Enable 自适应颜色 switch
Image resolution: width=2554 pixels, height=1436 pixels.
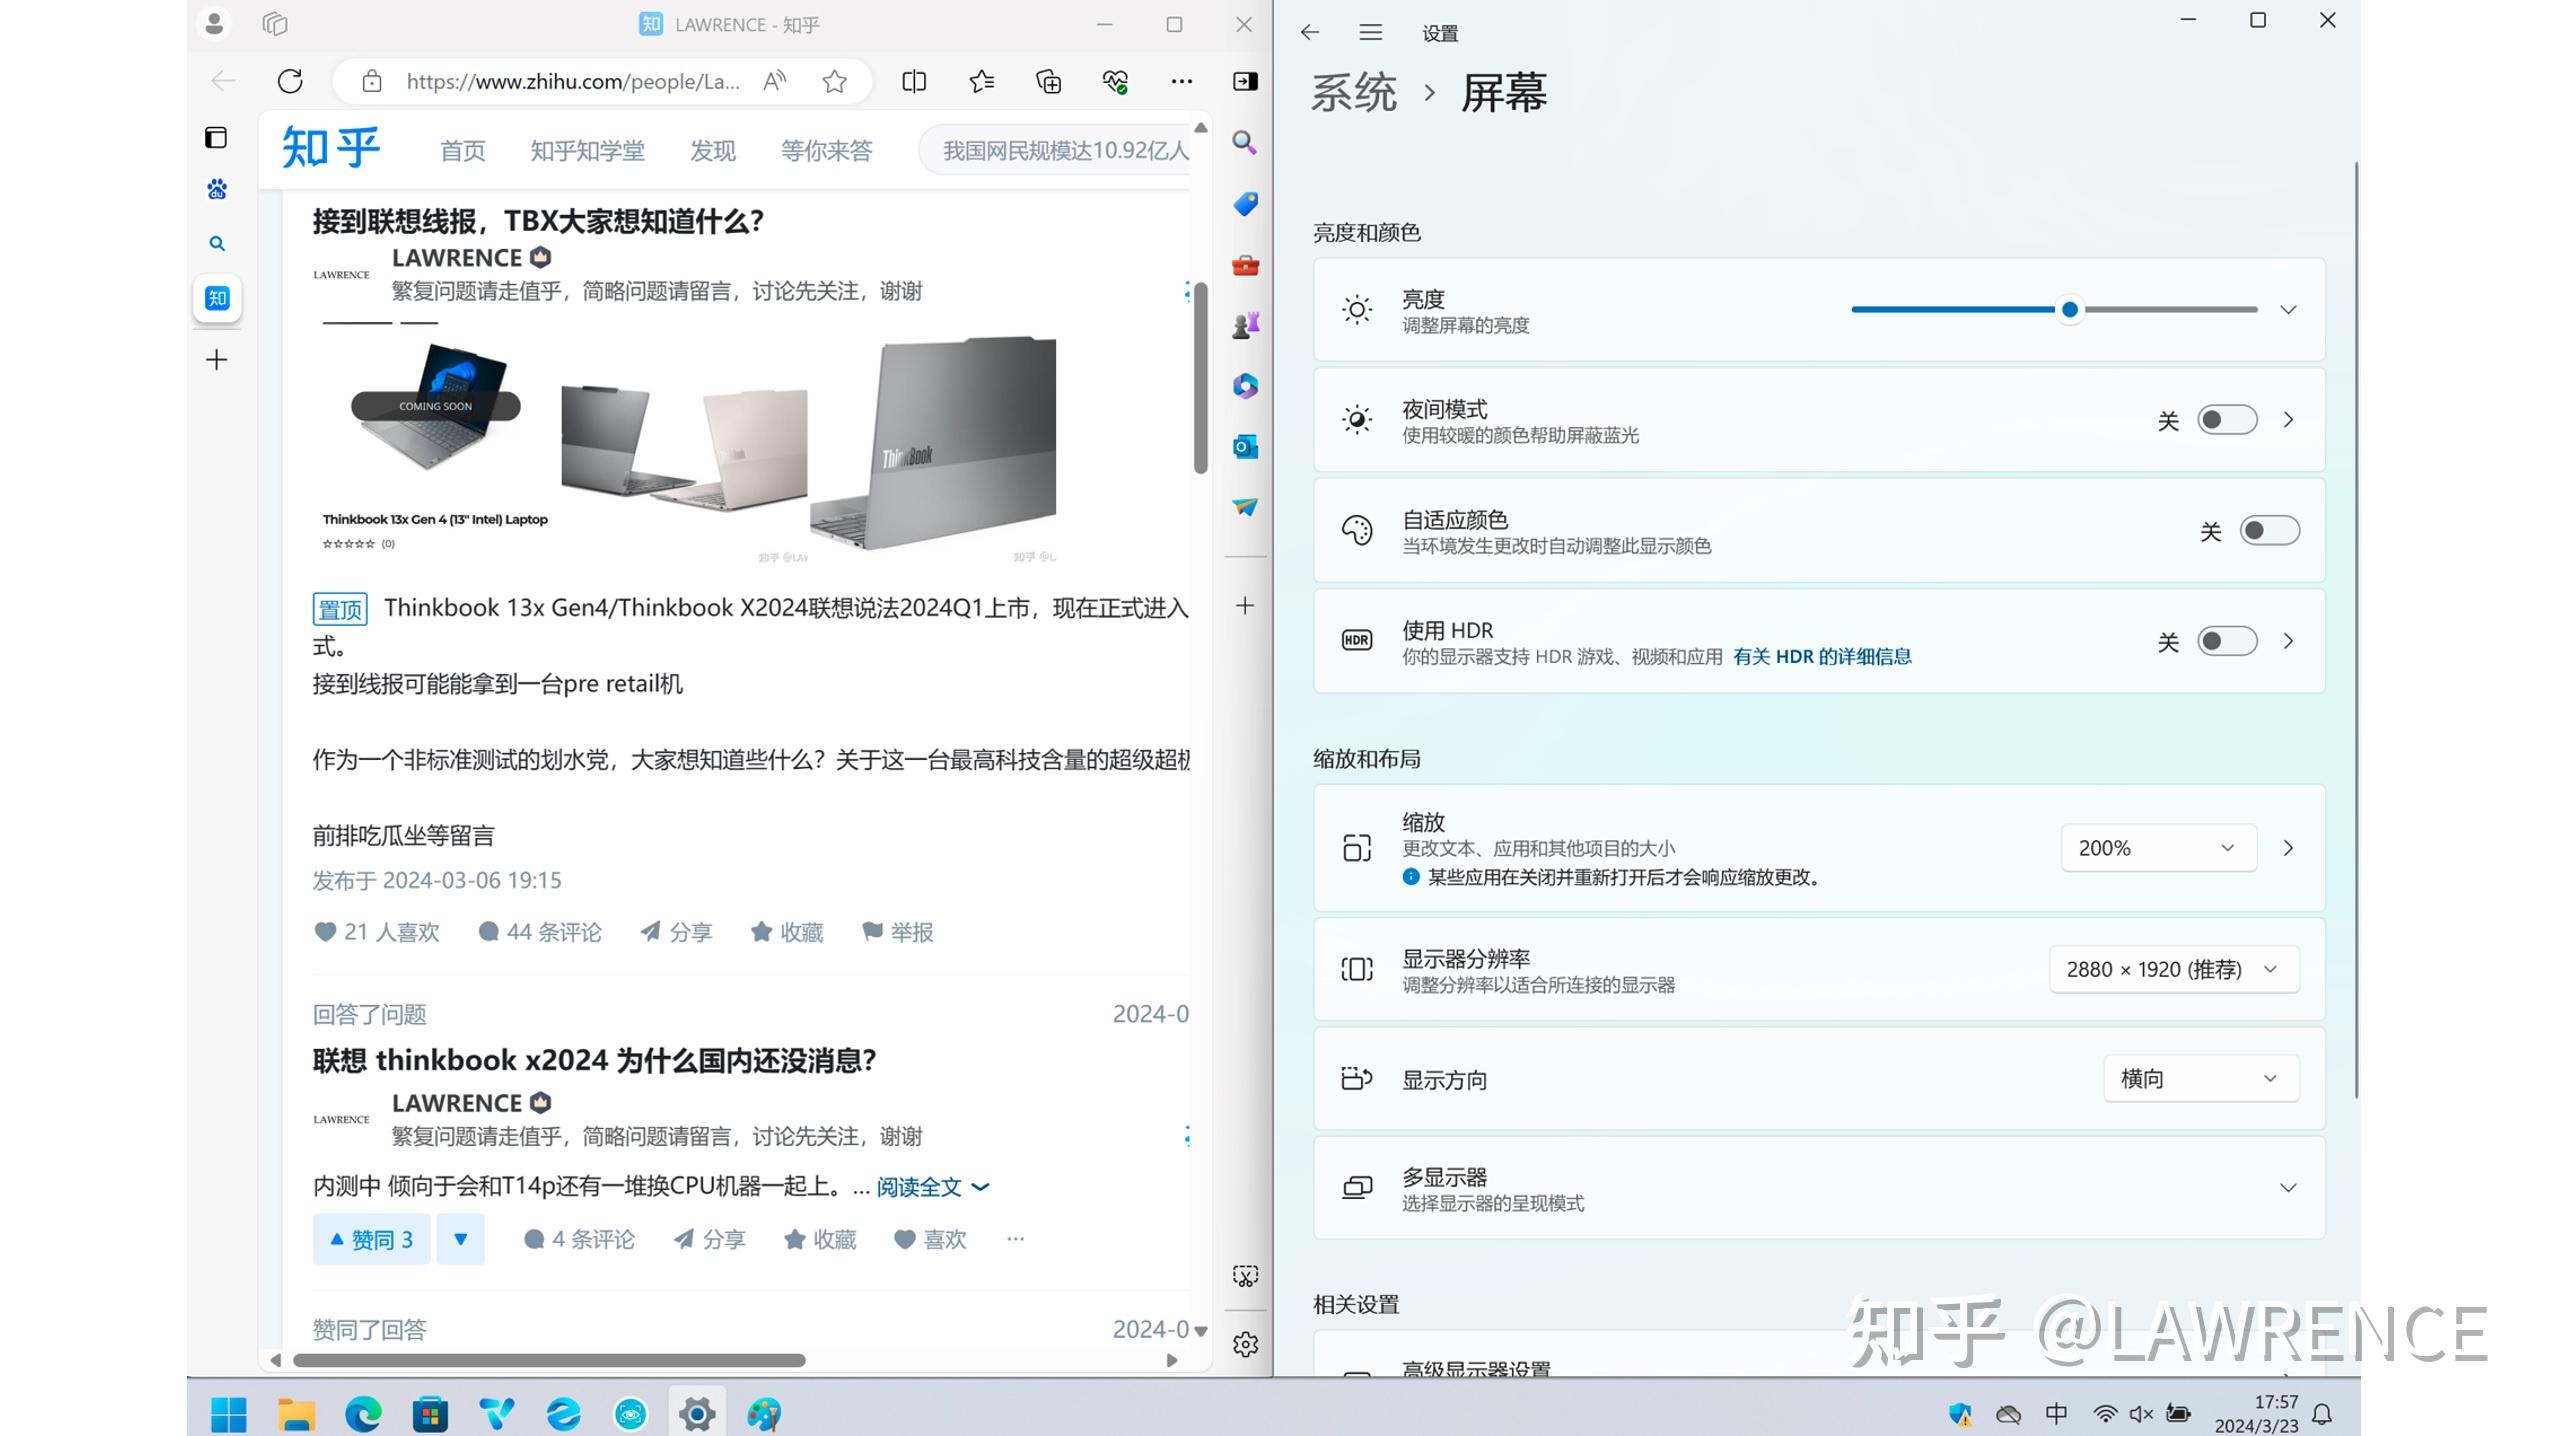pyautogui.click(x=2270, y=531)
